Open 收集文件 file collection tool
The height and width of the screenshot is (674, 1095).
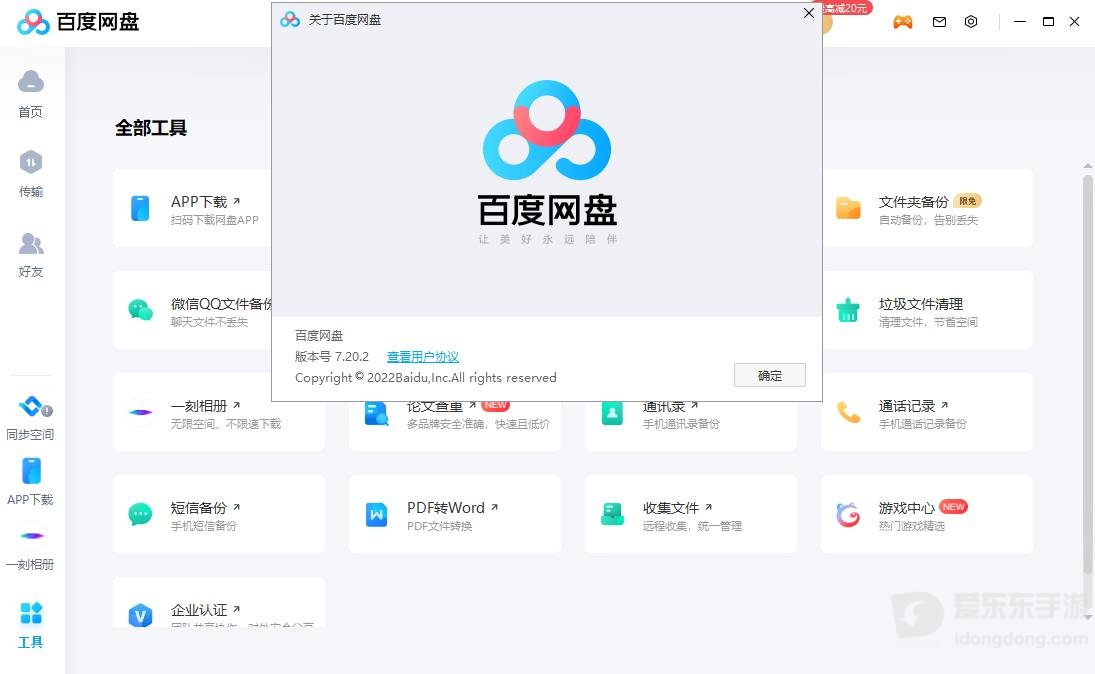point(691,514)
